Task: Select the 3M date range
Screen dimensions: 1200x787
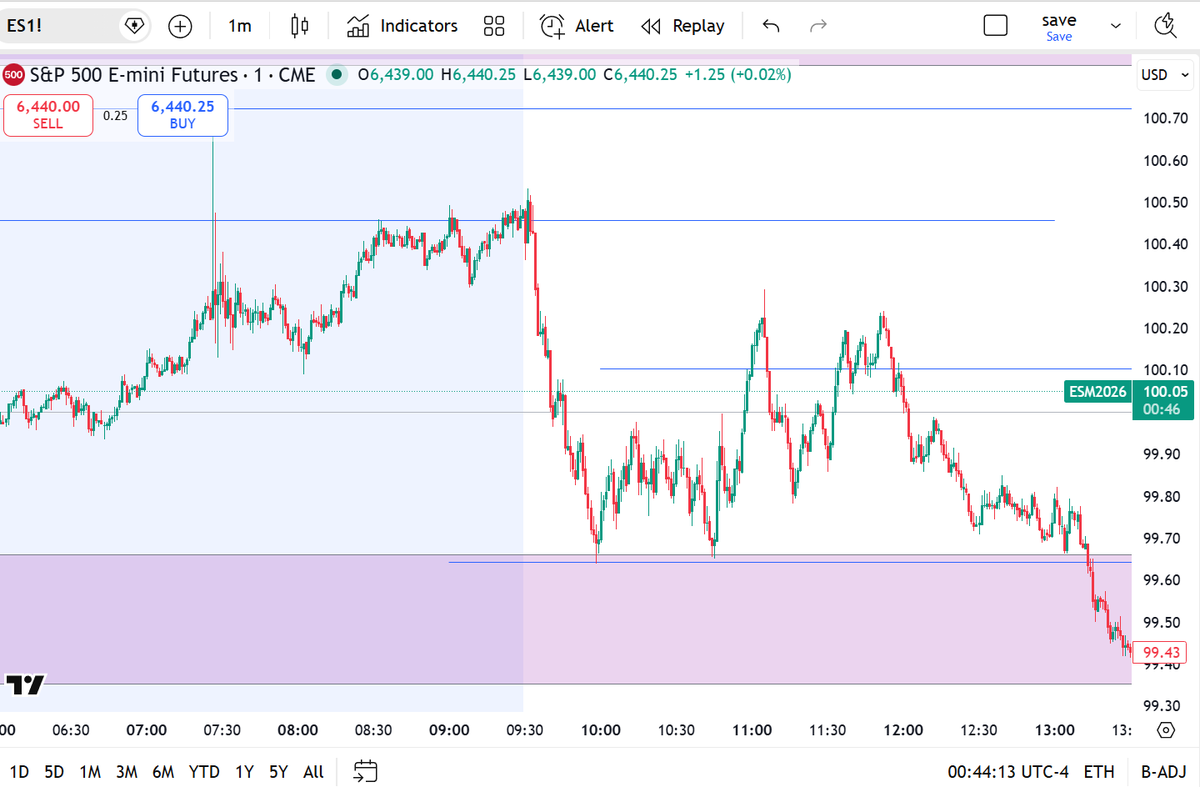Action: [x=126, y=772]
